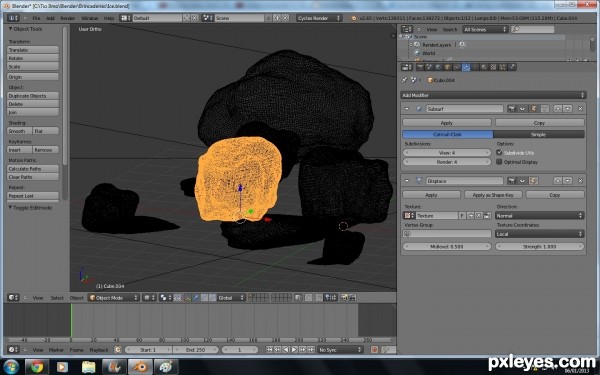Viewport: 600px width, 375px height.
Task: Click the 3D View editor type icon
Action: click(13, 298)
